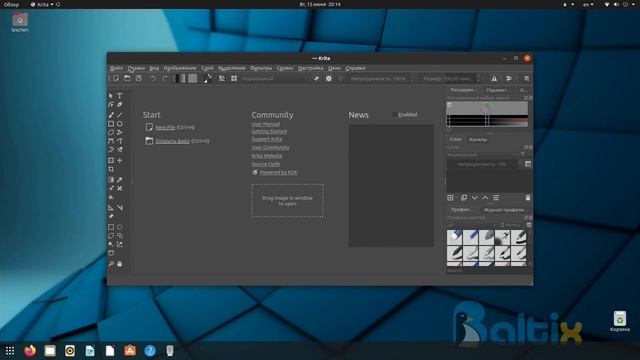Open the brush editor settings icon

point(222,78)
